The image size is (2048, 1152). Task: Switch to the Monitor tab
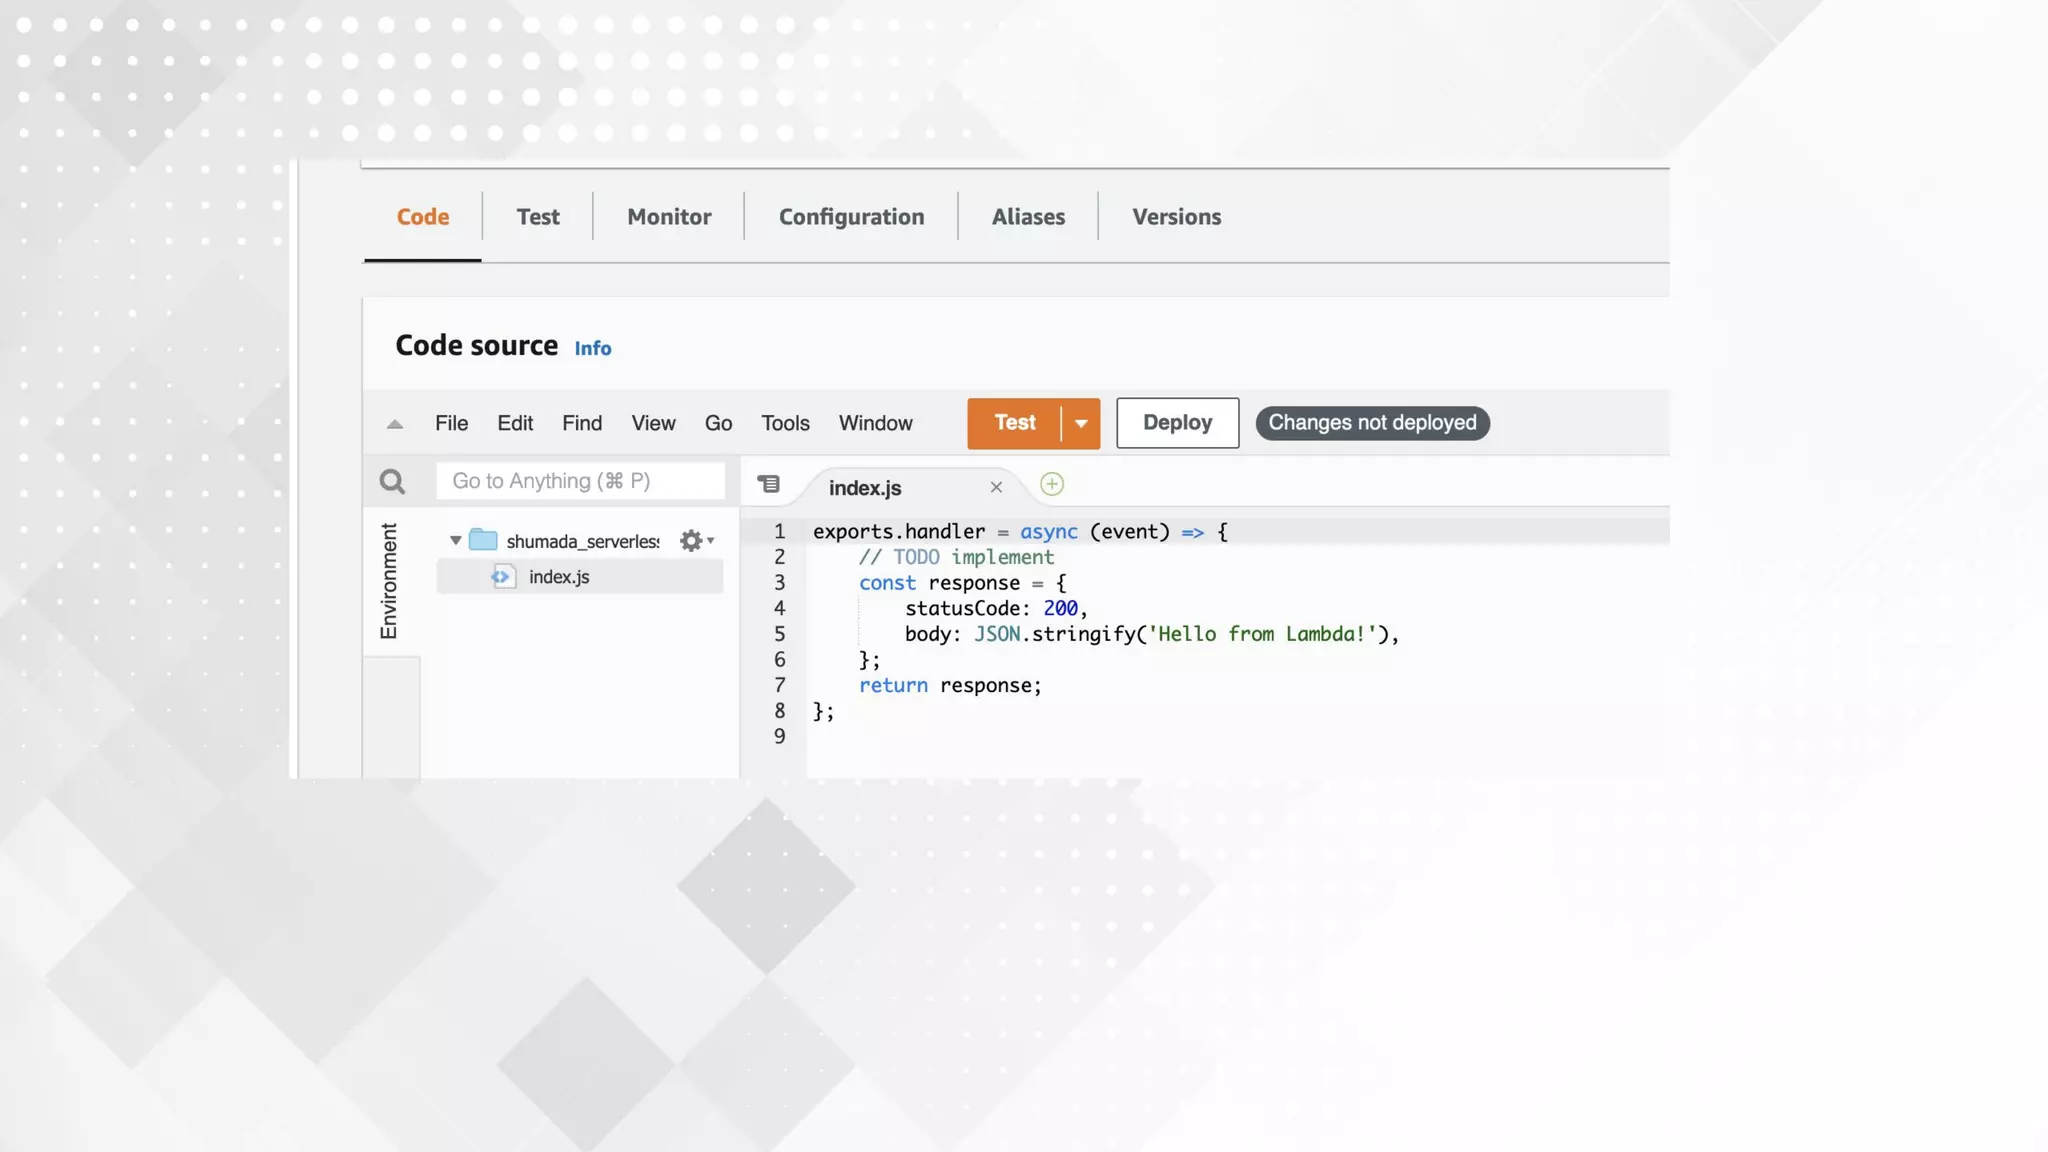[669, 217]
